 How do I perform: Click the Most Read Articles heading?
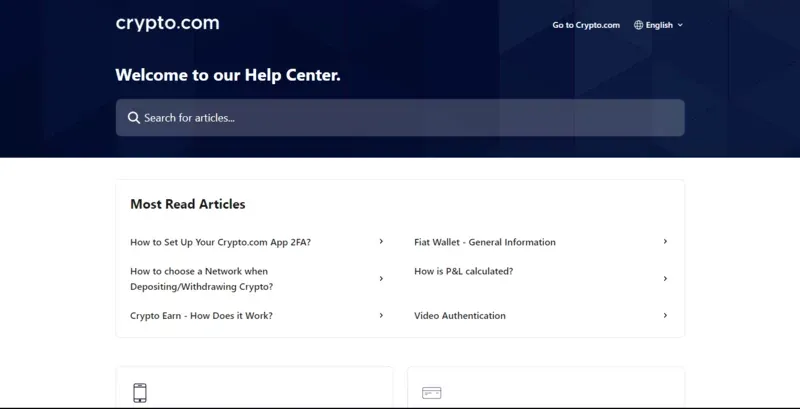tap(188, 204)
